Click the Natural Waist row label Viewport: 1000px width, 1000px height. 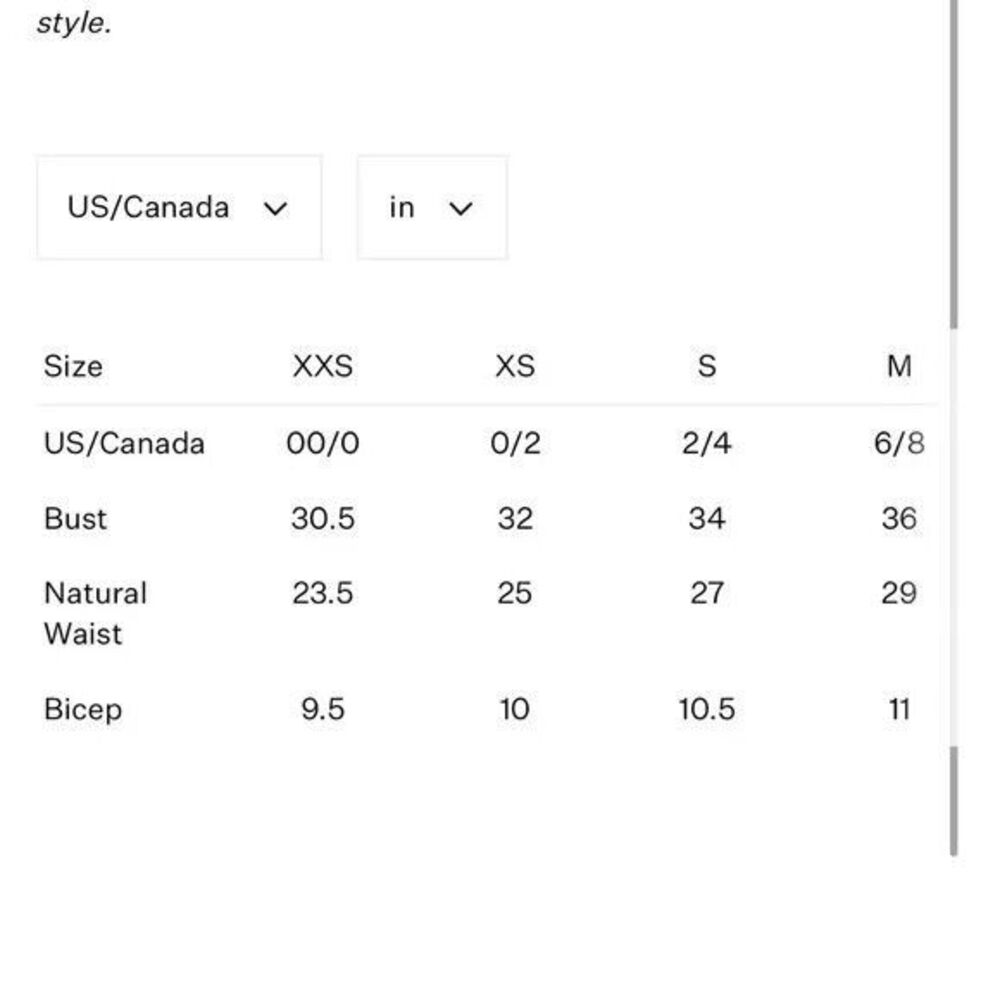(96, 614)
